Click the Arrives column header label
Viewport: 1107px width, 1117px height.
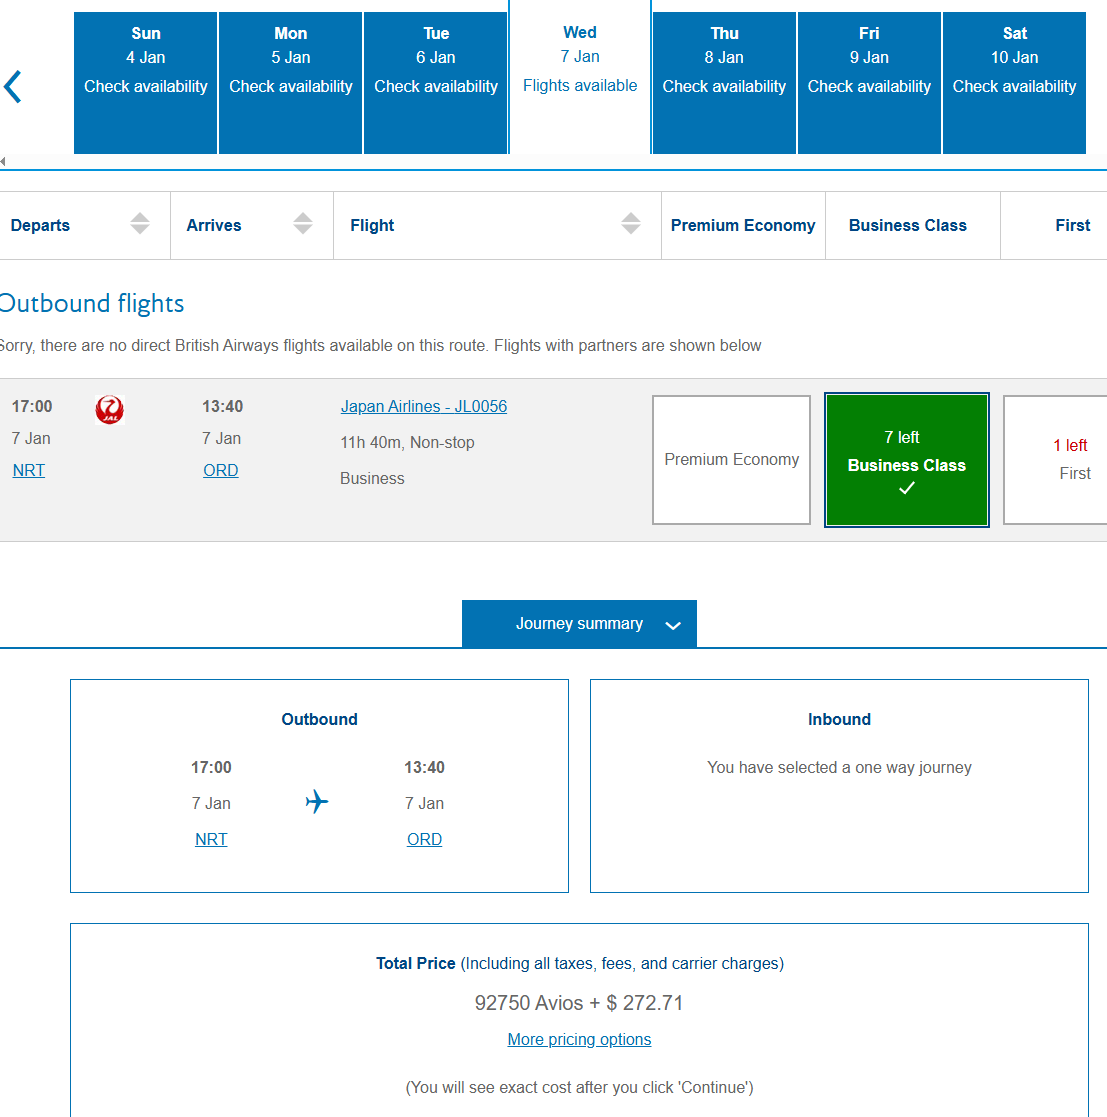pyautogui.click(x=214, y=225)
